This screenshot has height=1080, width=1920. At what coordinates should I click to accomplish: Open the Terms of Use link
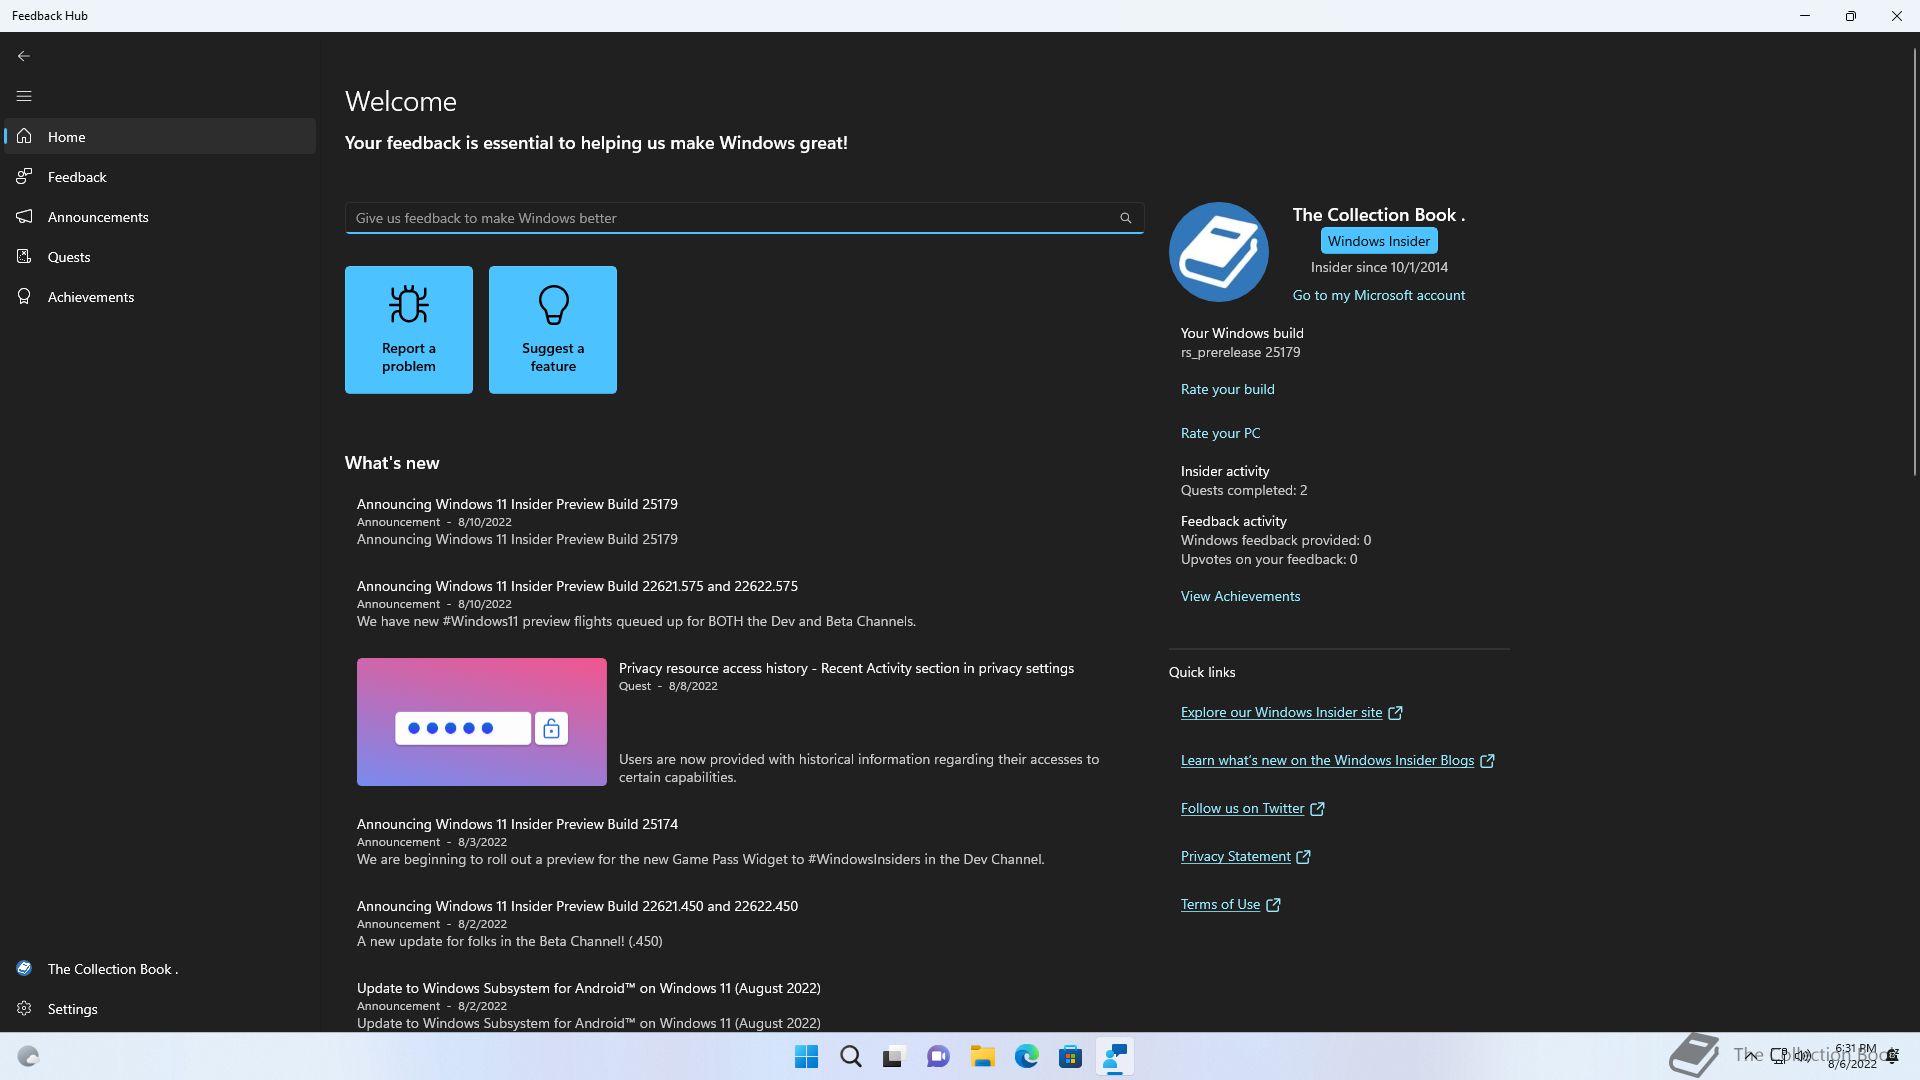1220,904
